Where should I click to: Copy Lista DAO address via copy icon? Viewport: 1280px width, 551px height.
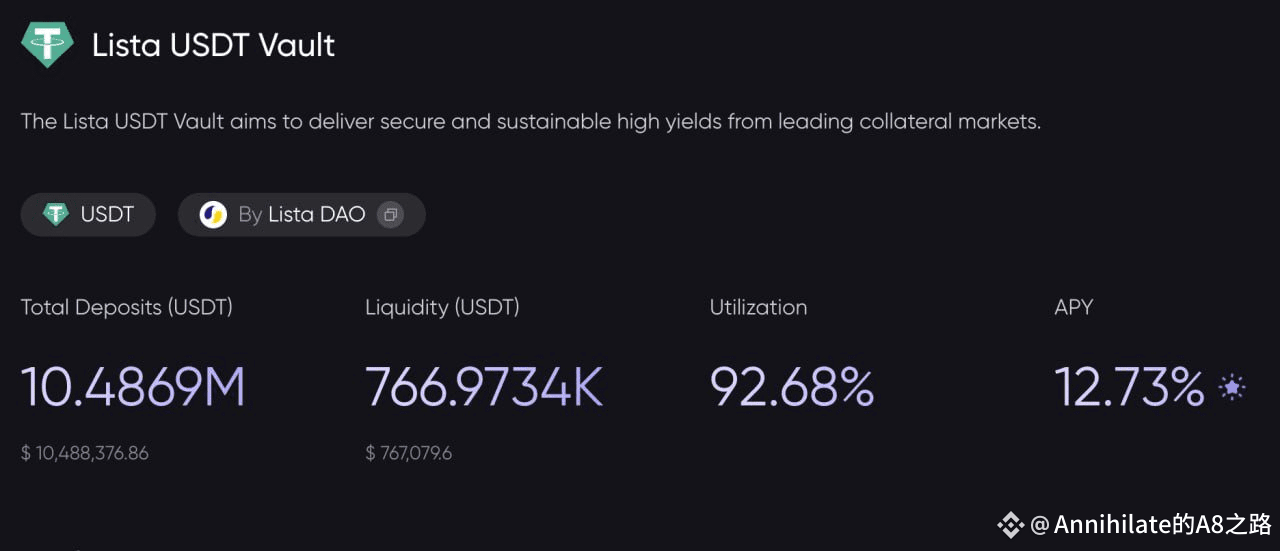pos(390,214)
